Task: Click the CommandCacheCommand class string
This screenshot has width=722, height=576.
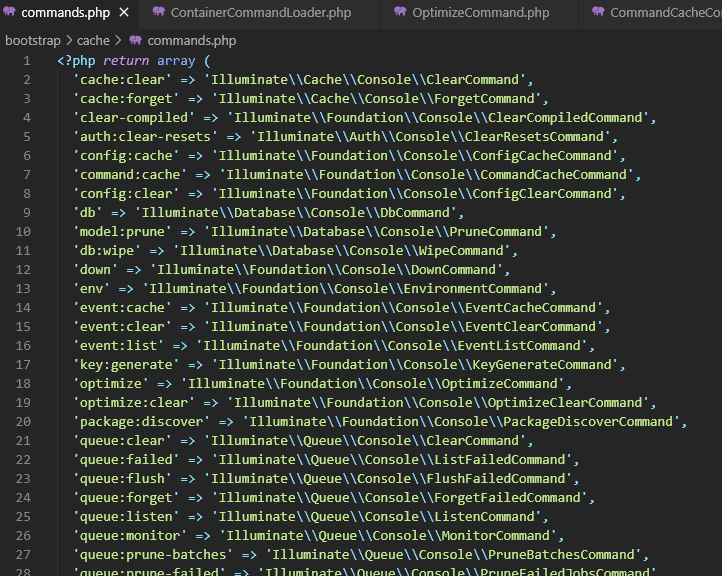Action: click(x=426, y=175)
